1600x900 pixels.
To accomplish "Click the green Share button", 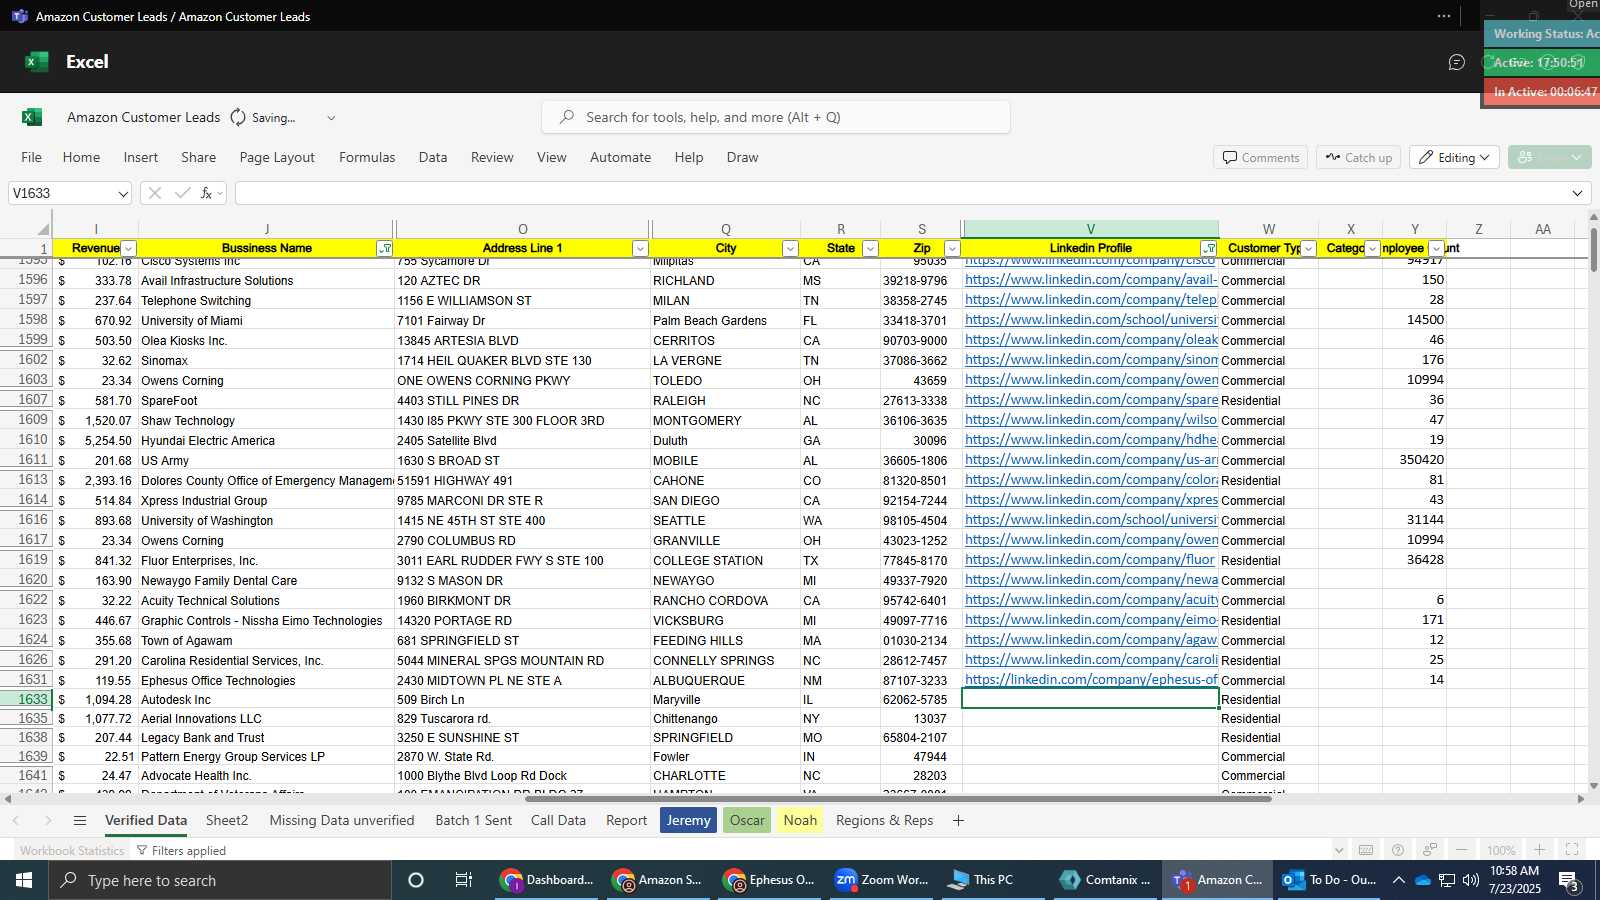I will point(1549,157).
